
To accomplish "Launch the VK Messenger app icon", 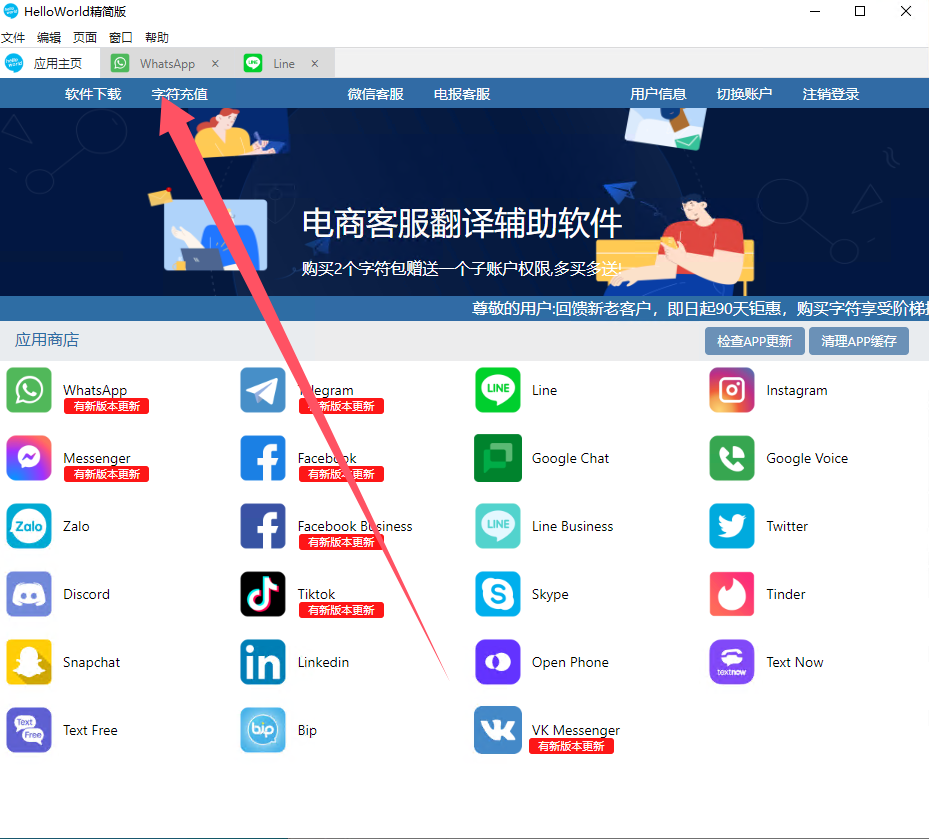I will (498, 730).
